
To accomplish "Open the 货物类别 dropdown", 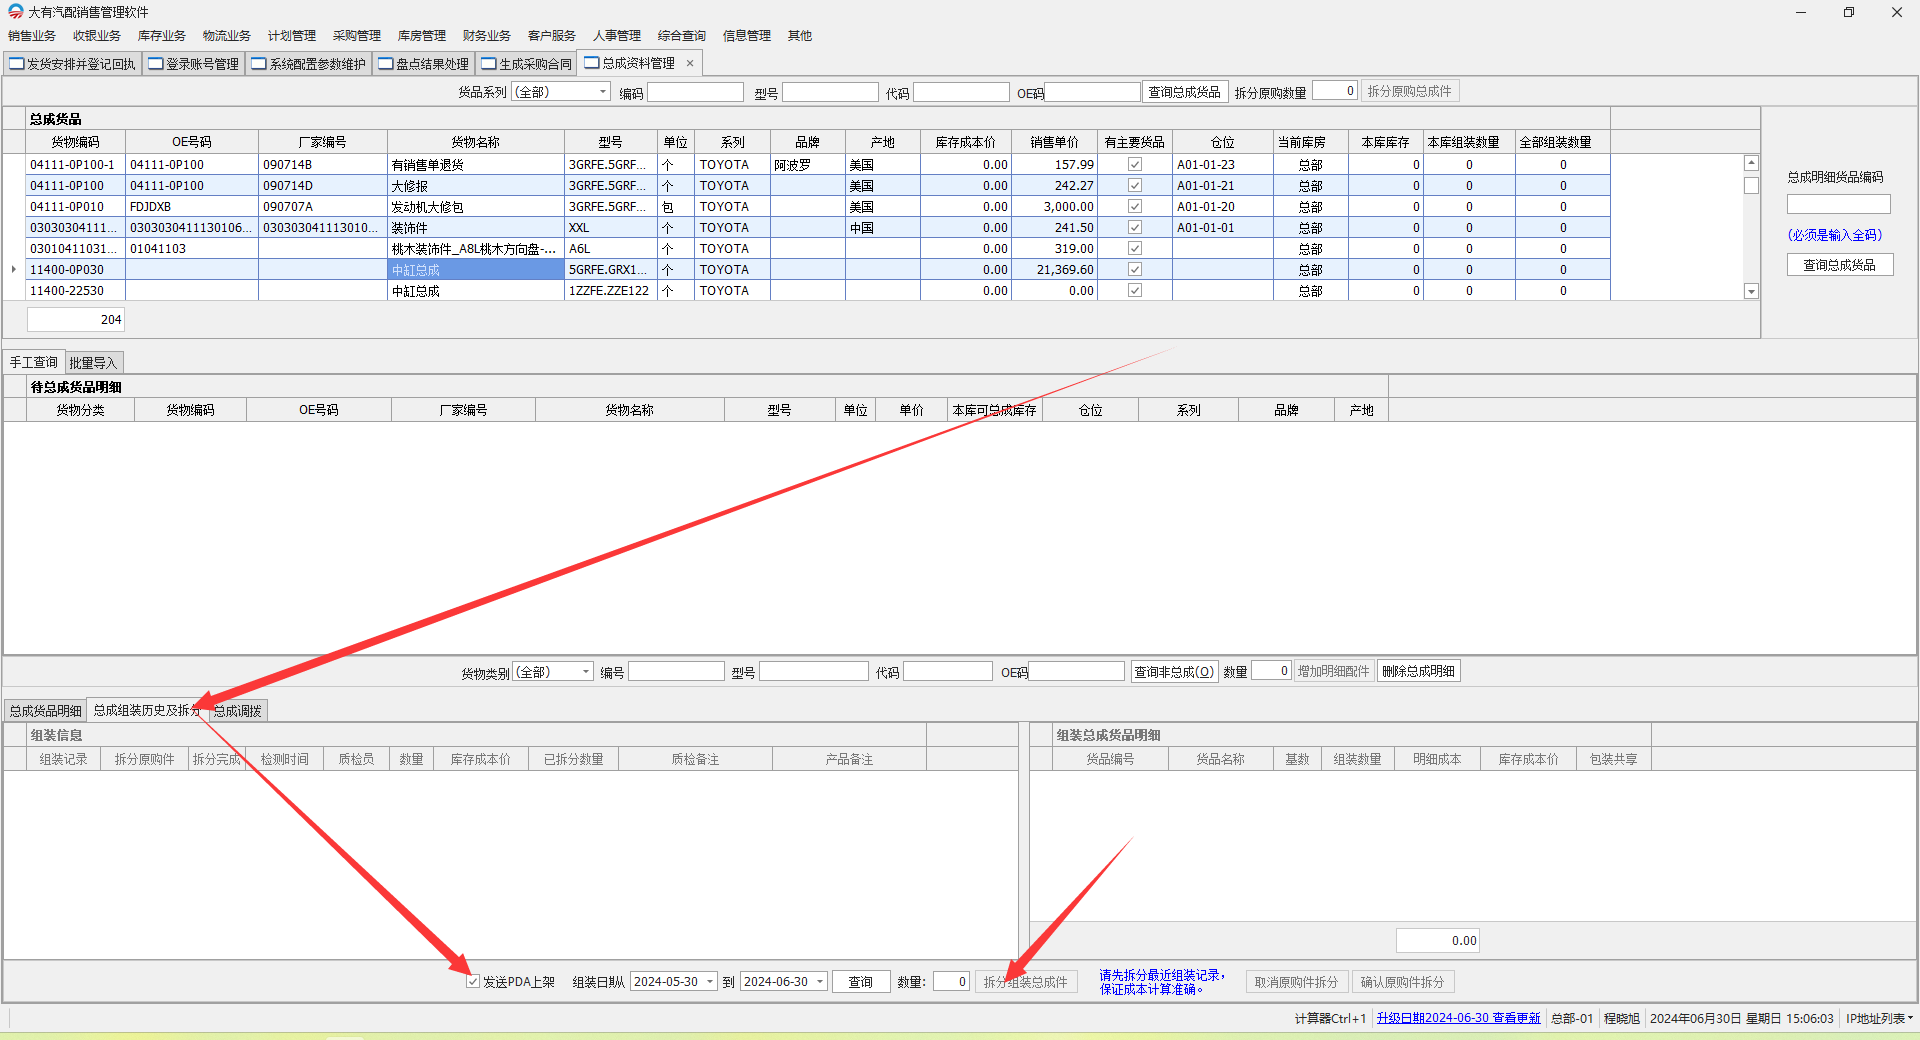I will coord(586,672).
